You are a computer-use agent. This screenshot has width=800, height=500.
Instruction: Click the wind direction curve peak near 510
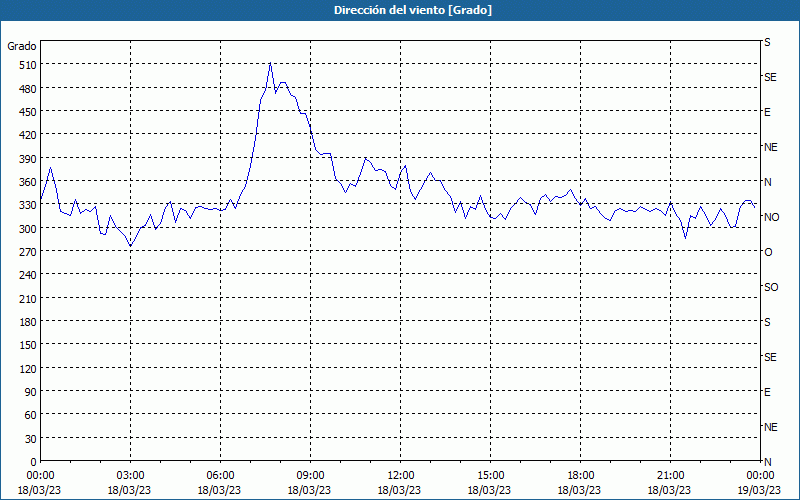point(270,63)
